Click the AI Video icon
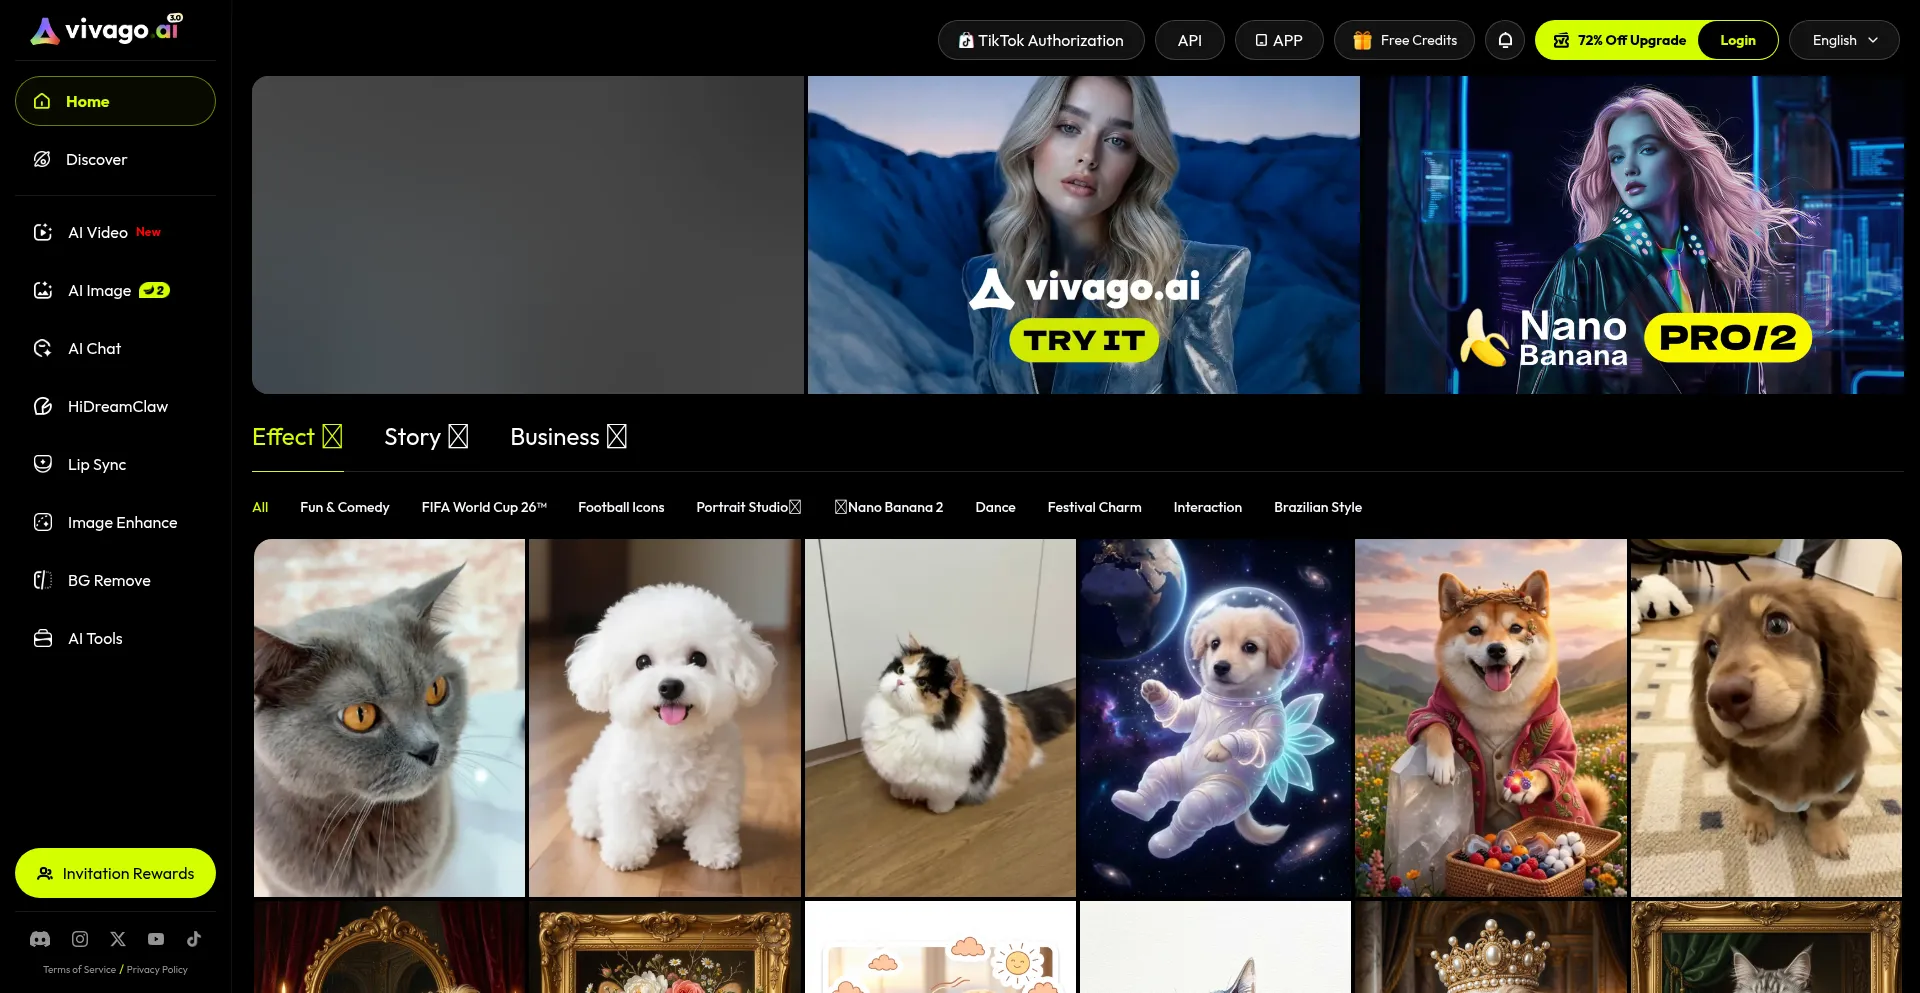This screenshot has width=1920, height=993. click(x=43, y=232)
